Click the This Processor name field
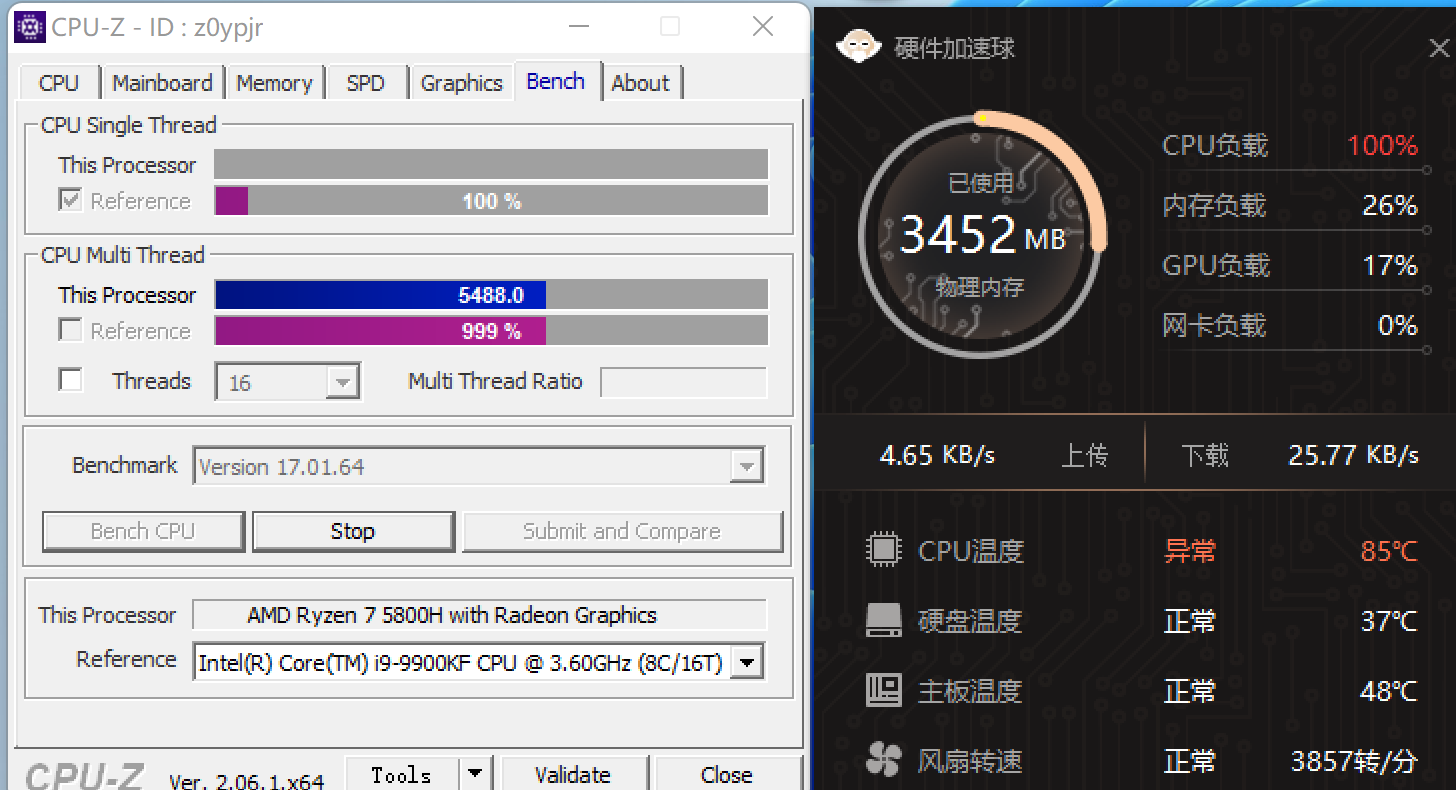Viewport: 1456px width, 790px height. (x=480, y=615)
